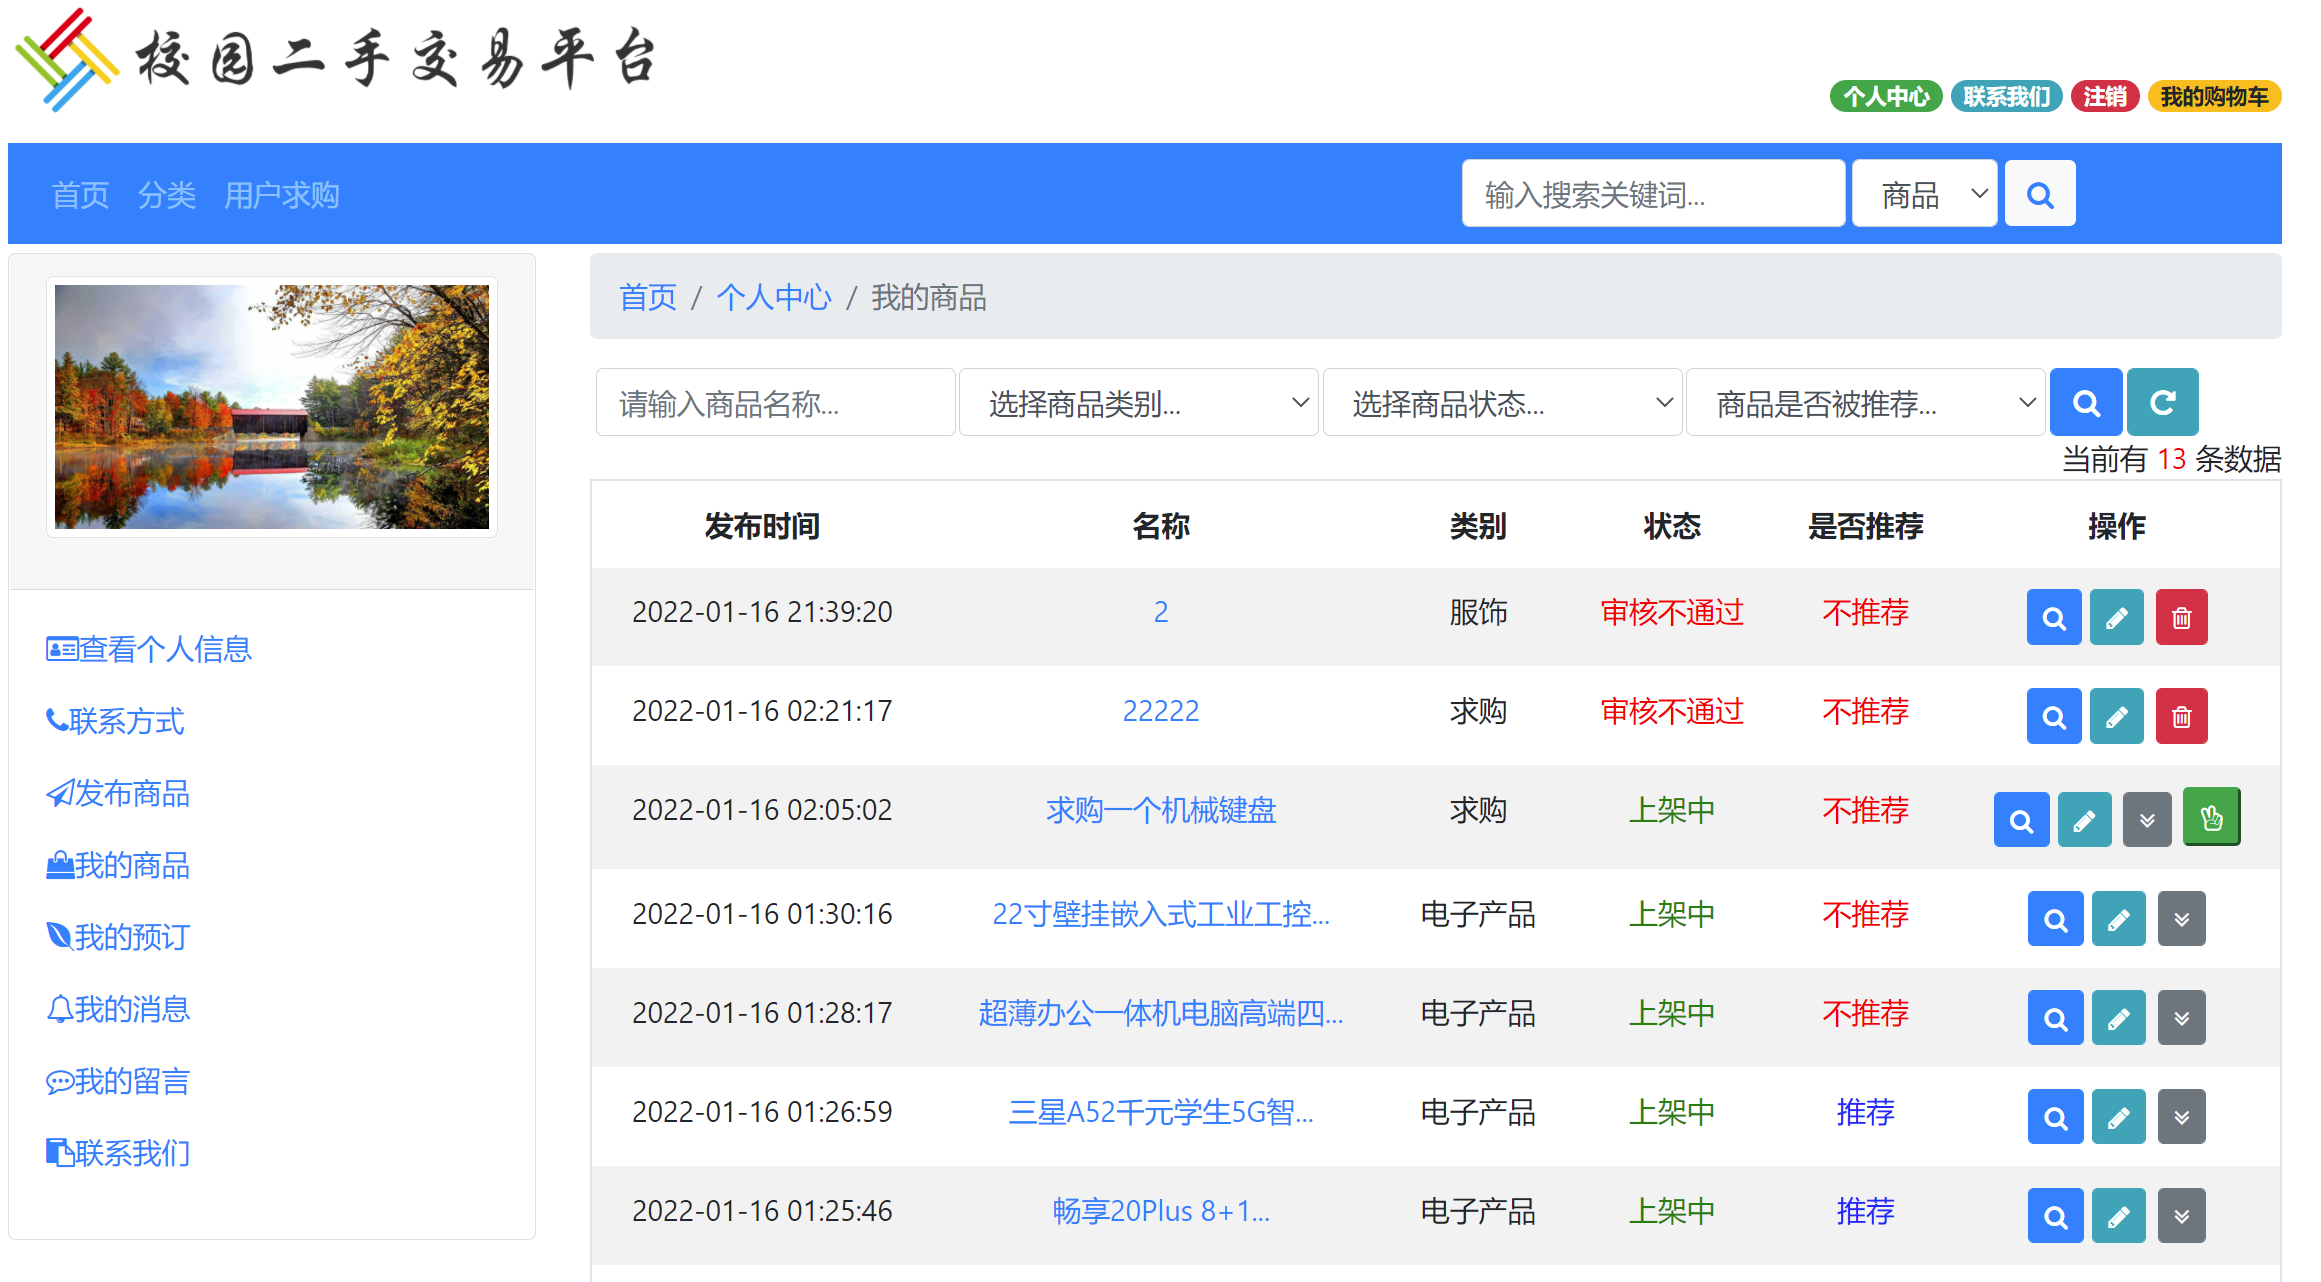Take down the 三星A52千元学生5G智 product
This screenshot has width=2321, height=1282.
(2181, 1117)
